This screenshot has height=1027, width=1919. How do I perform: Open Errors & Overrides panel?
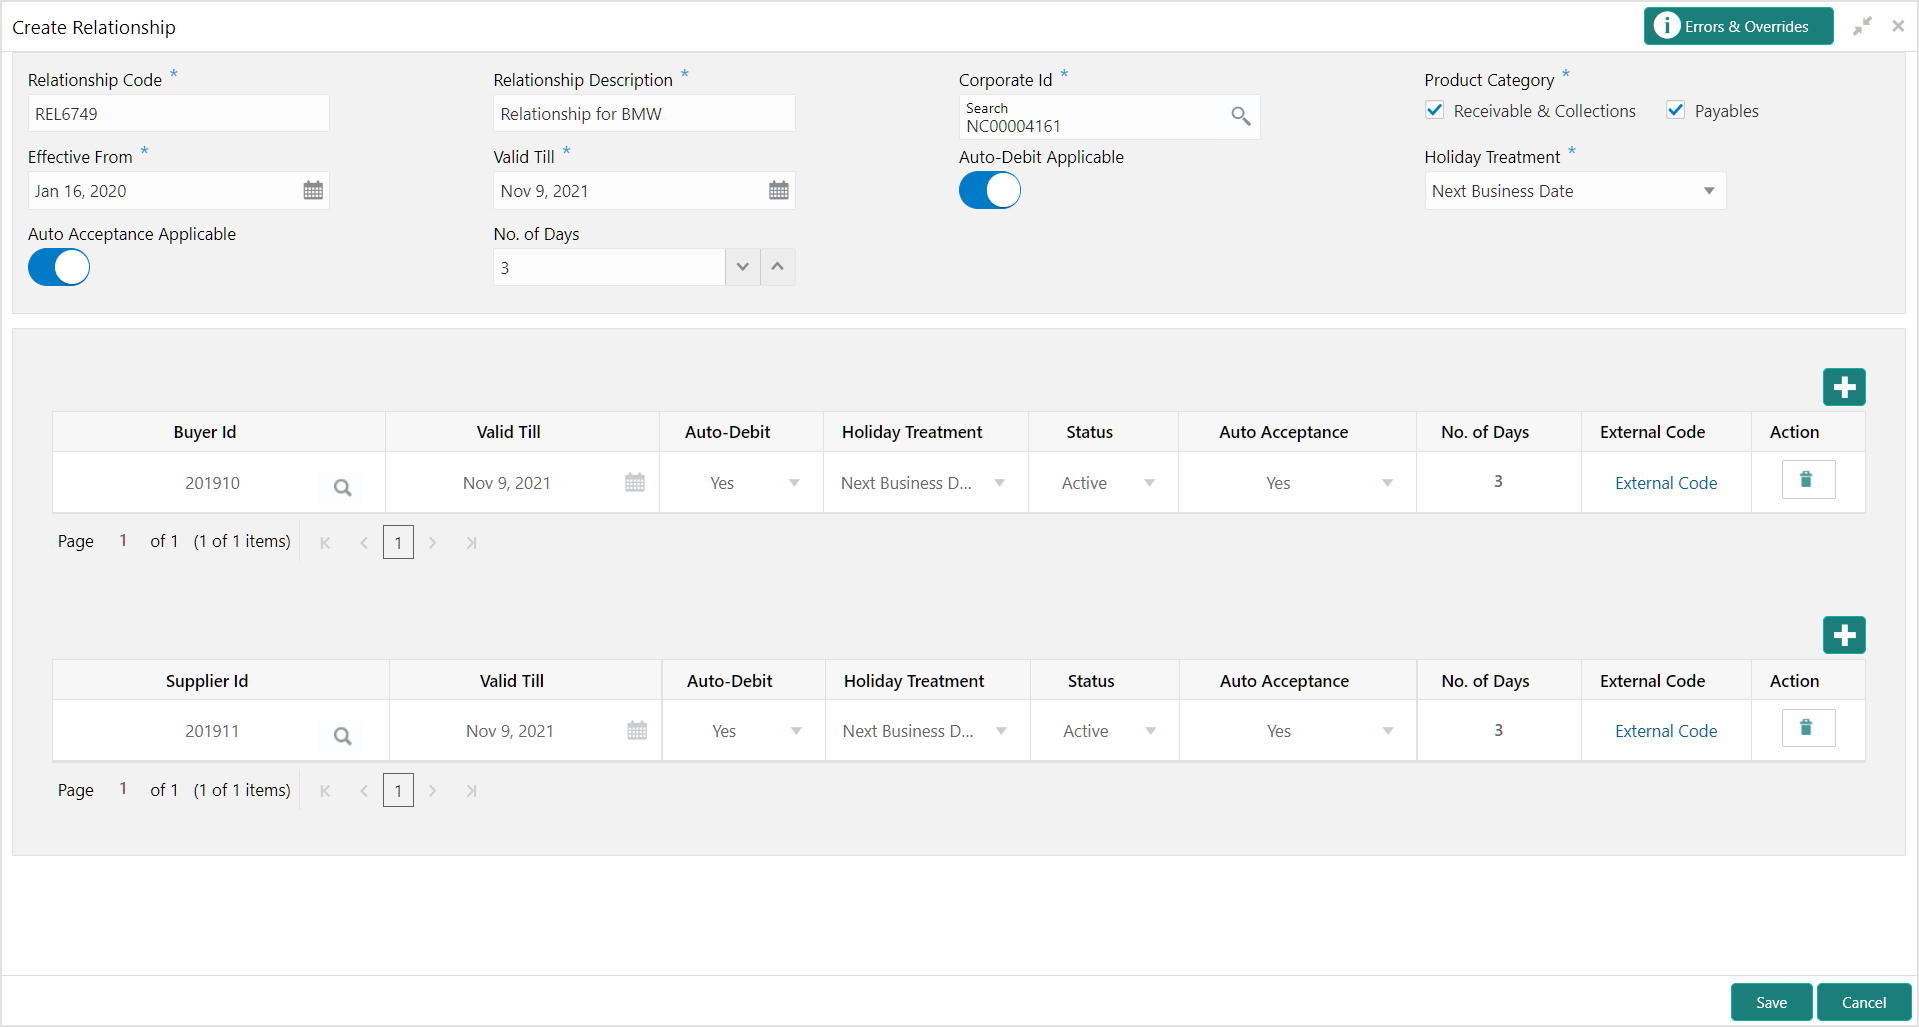(1737, 27)
